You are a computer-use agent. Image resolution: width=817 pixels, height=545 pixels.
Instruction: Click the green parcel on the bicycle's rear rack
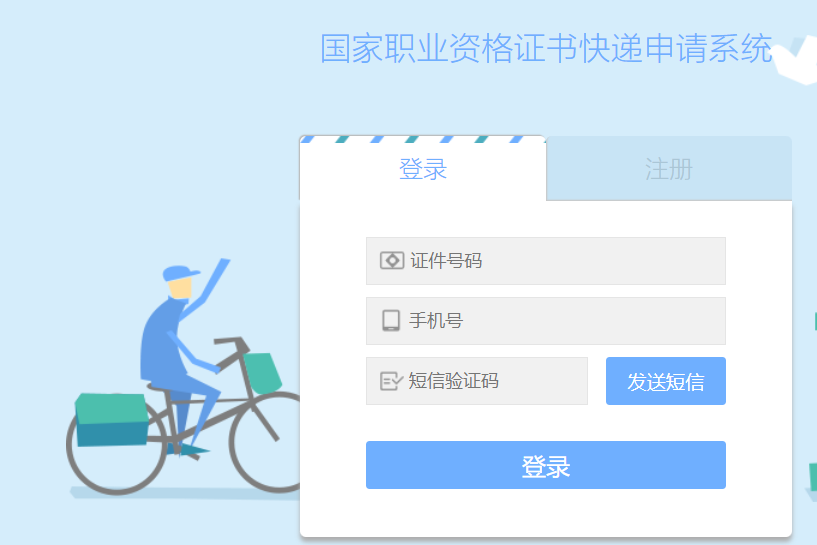point(112,419)
